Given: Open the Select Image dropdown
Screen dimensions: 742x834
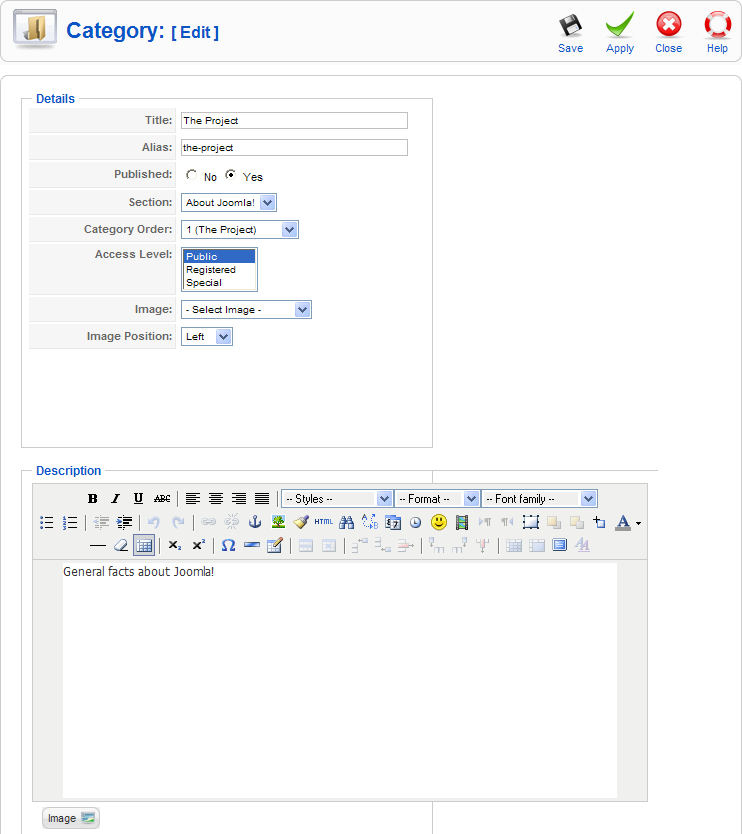Looking at the screenshot, I should coord(246,310).
